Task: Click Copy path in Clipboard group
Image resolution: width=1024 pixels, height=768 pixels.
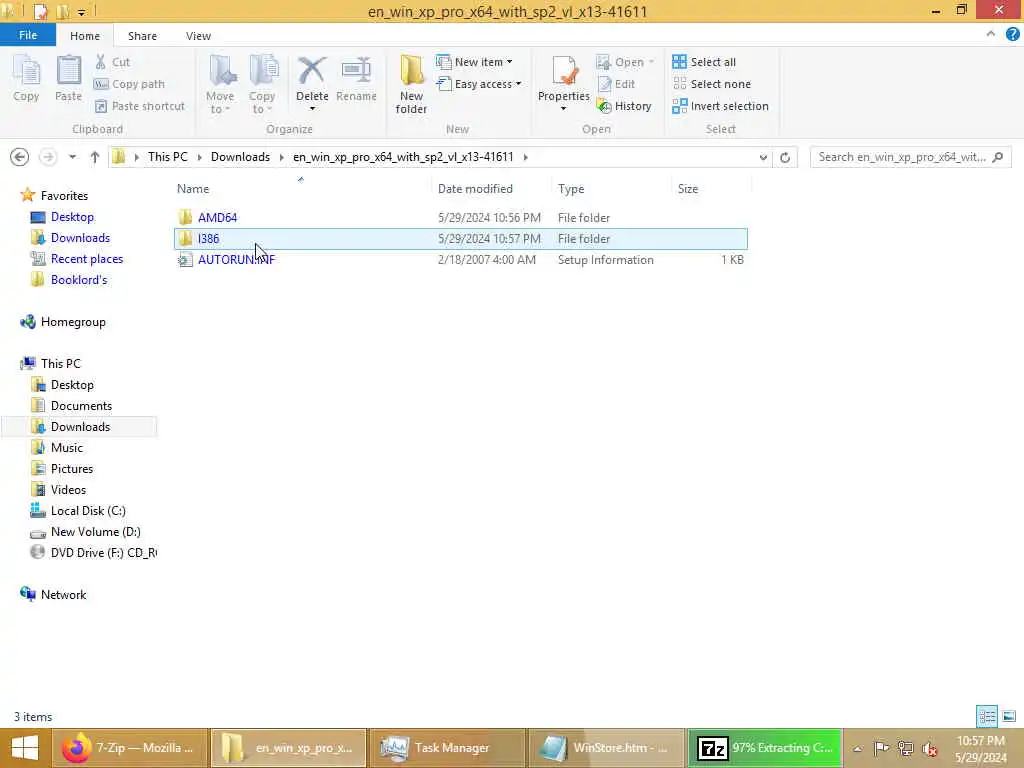Action: [129, 84]
